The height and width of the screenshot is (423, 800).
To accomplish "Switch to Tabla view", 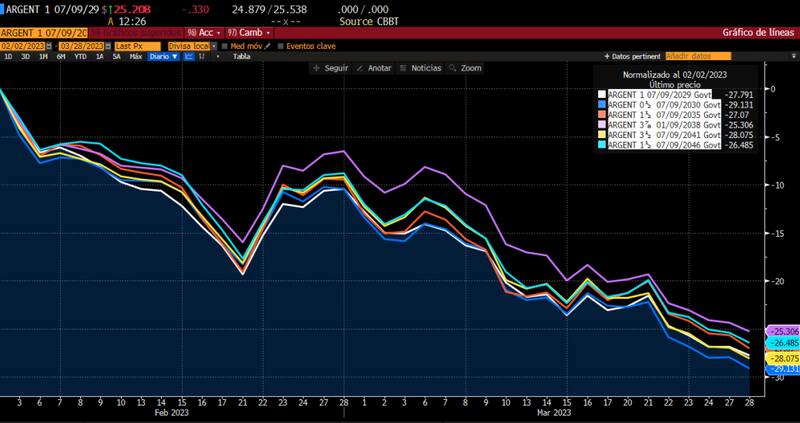I will 241,57.
